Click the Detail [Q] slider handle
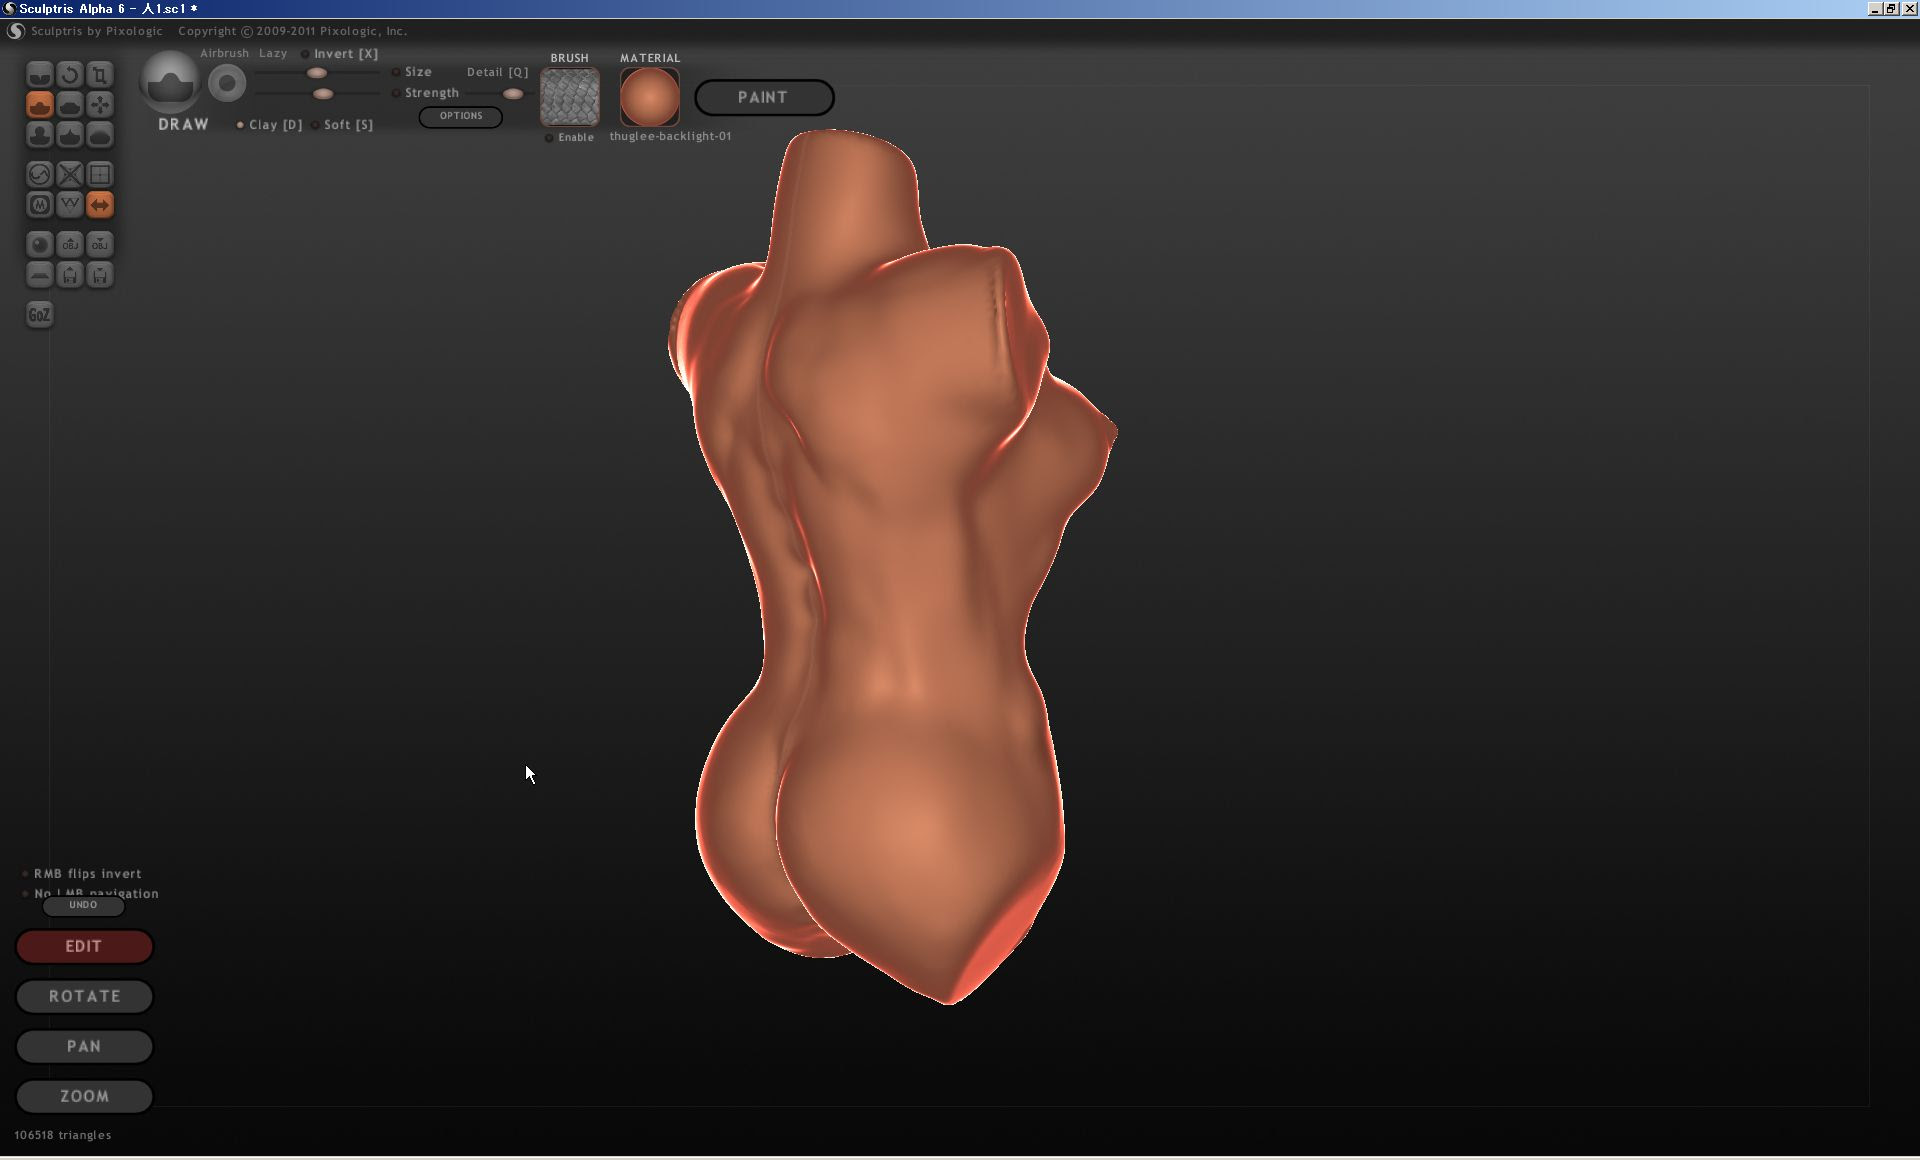The width and height of the screenshot is (1920, 1160). pos(512,94)
